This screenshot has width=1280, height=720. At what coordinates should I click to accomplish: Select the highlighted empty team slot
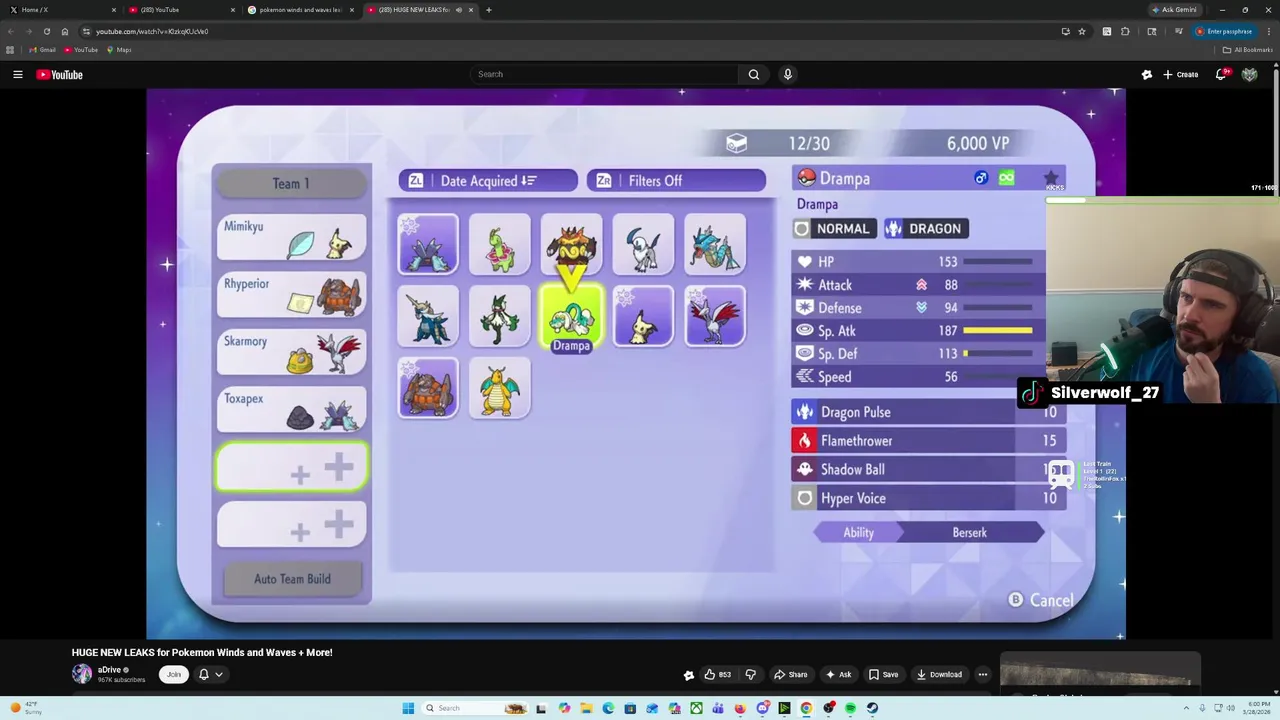[x=292, y=468]
